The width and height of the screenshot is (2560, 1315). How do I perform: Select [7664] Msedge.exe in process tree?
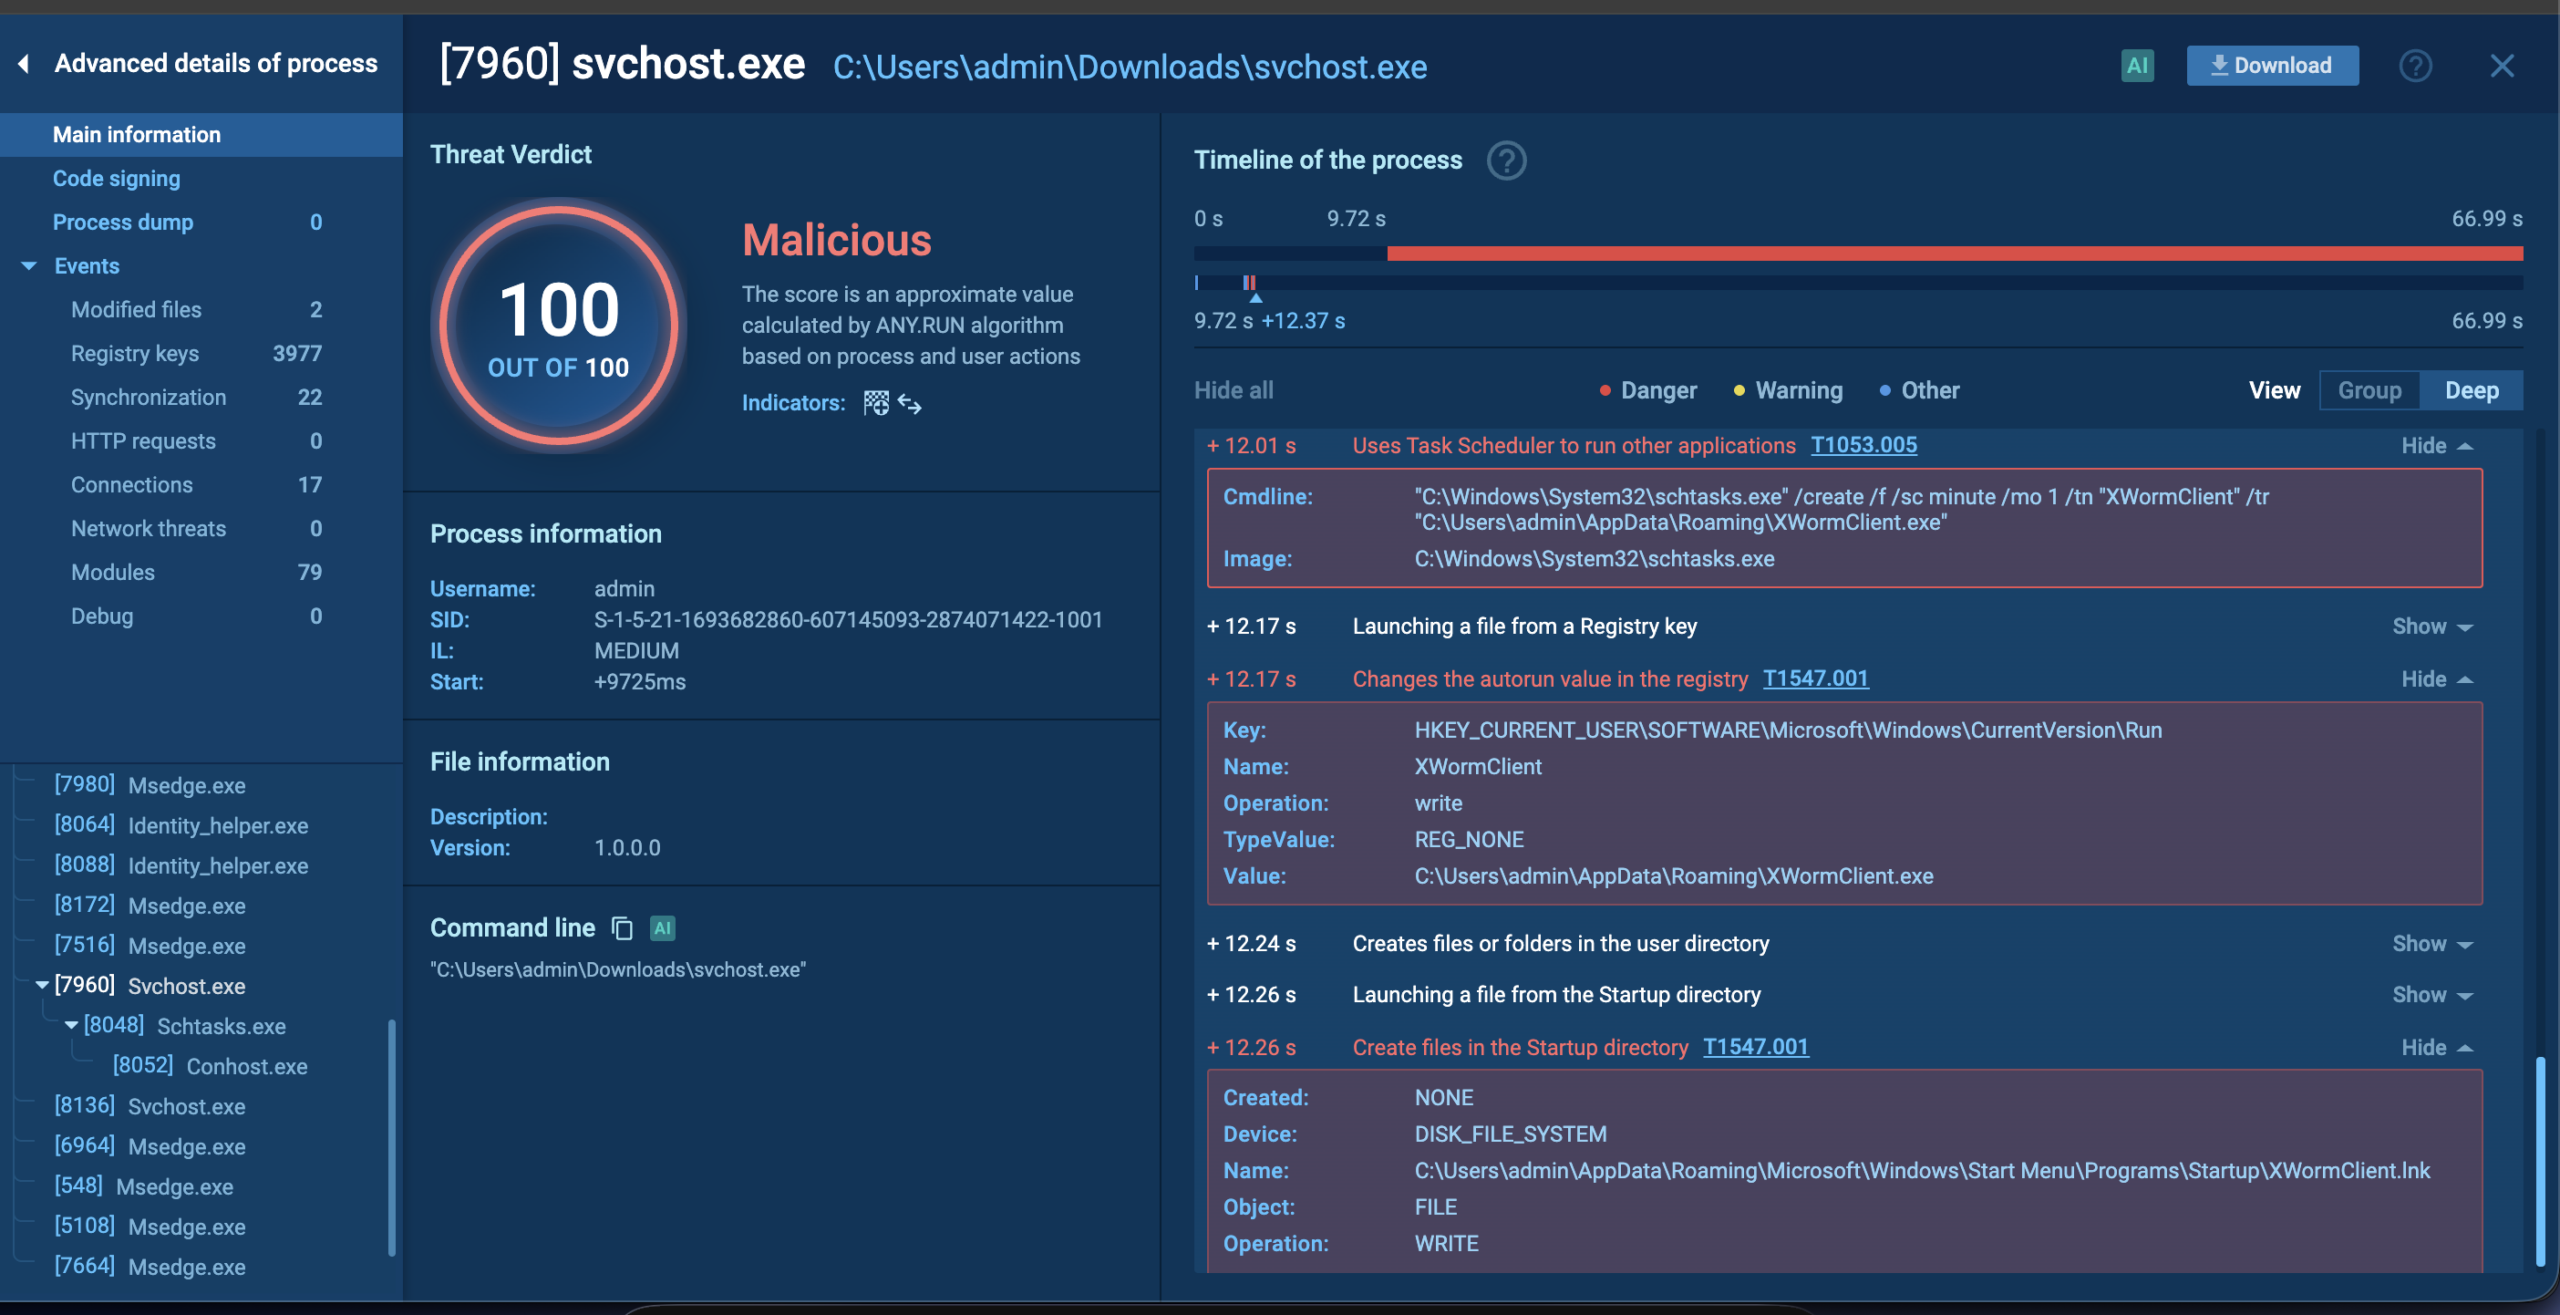click(150, 1266)
